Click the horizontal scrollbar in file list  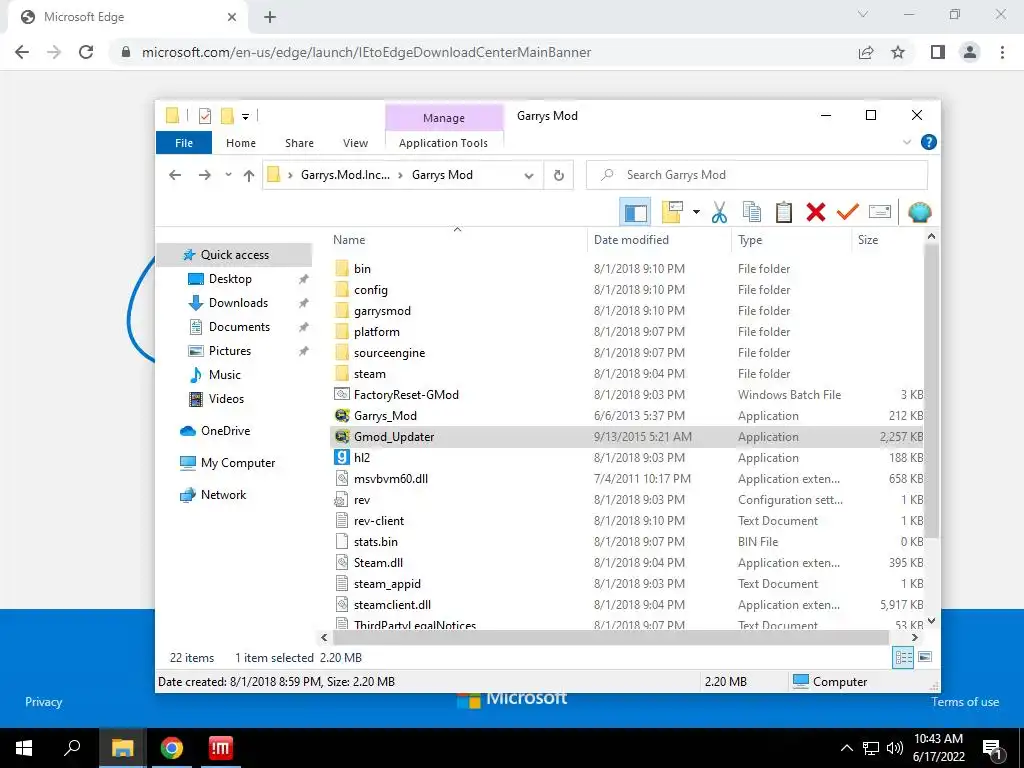(x=611, y=637)
